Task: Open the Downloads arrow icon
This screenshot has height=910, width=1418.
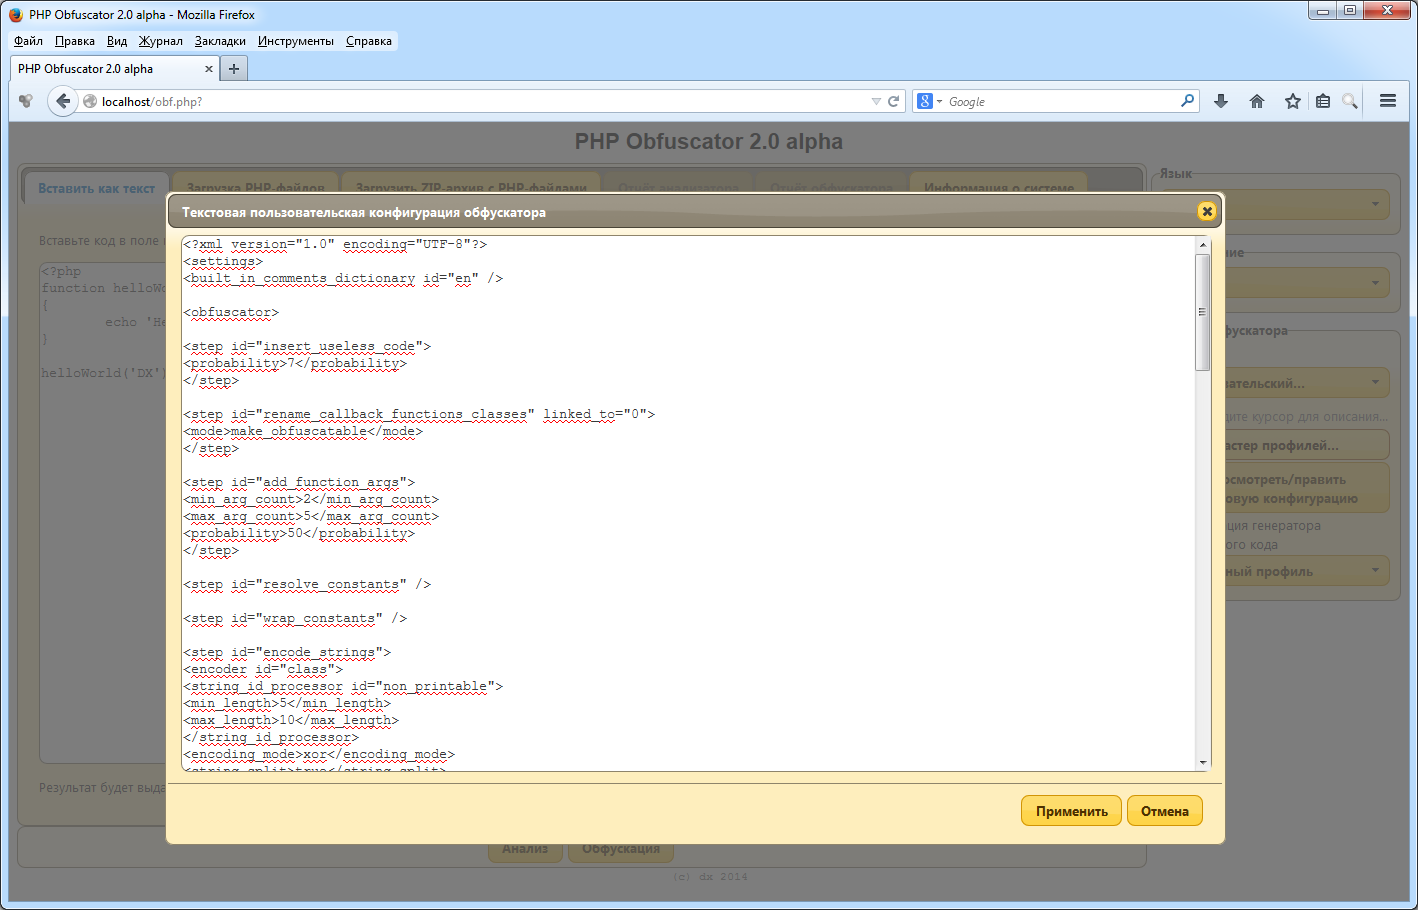Action: point(1221,101)
